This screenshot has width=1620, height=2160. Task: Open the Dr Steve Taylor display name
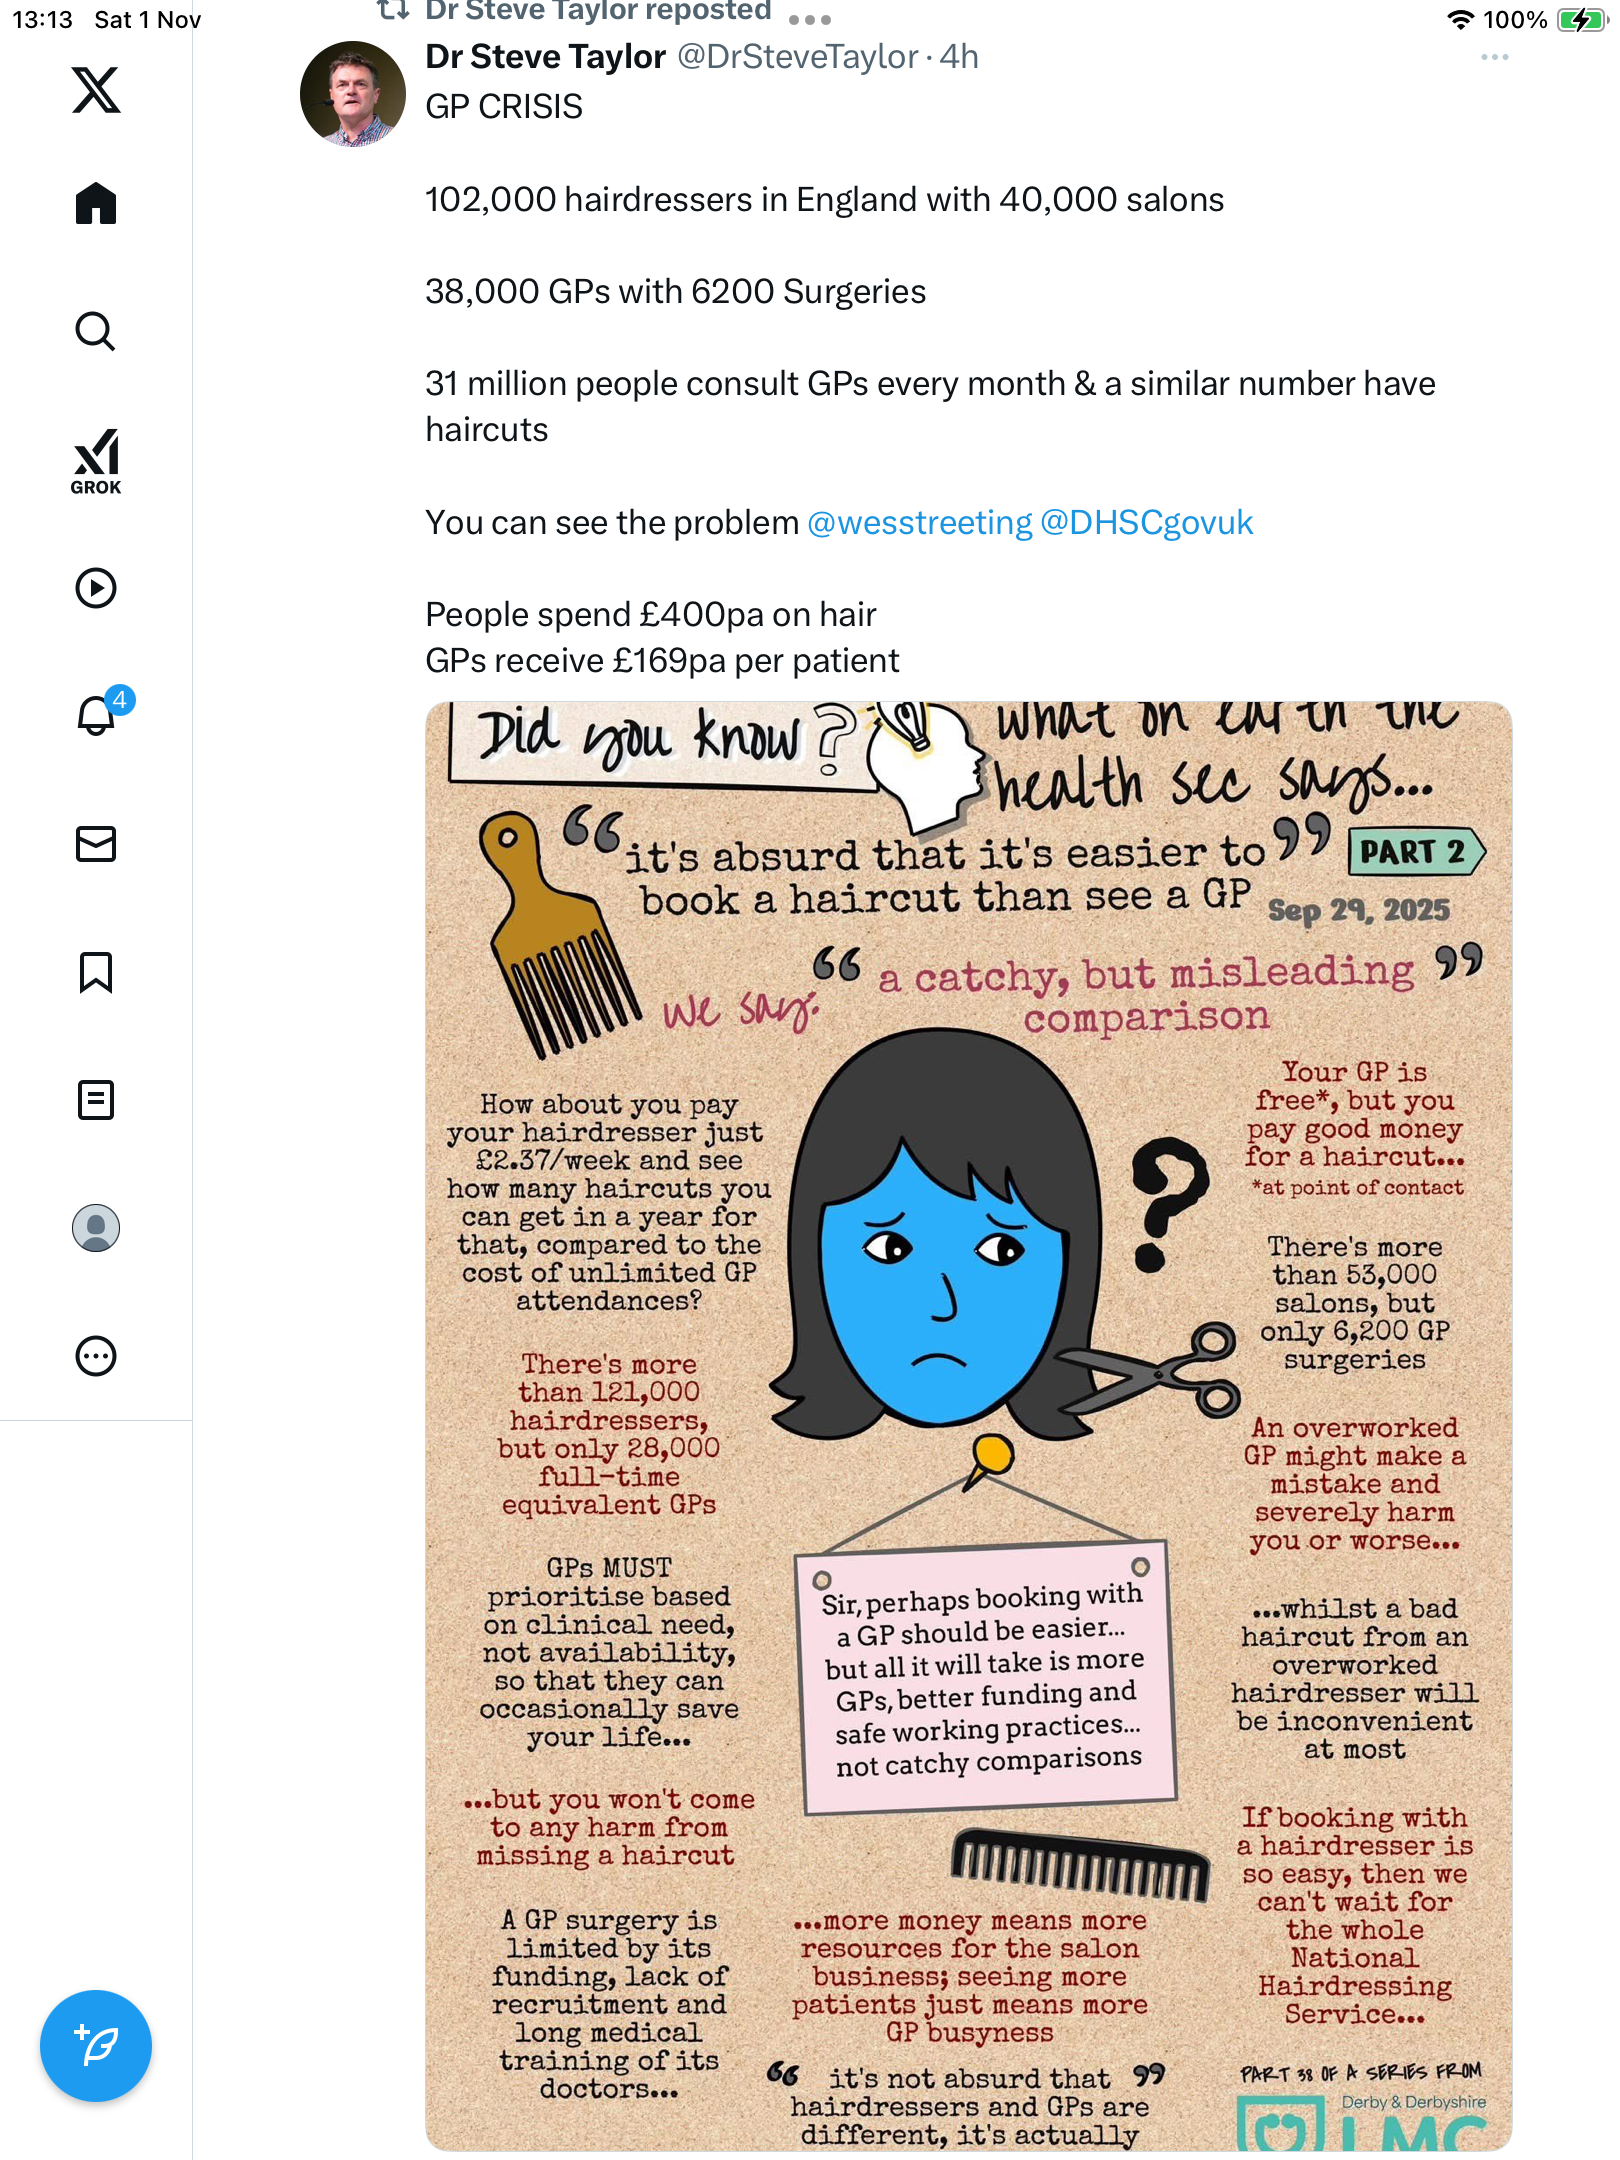point(545,57)
